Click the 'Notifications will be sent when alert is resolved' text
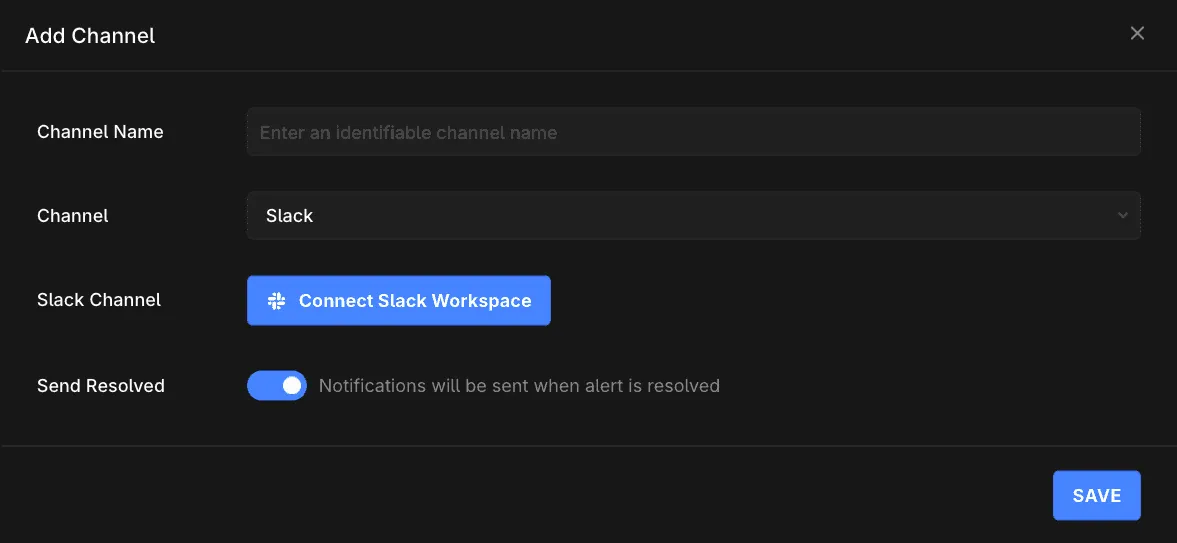The image size is (1177, 543). coord(519,385)
